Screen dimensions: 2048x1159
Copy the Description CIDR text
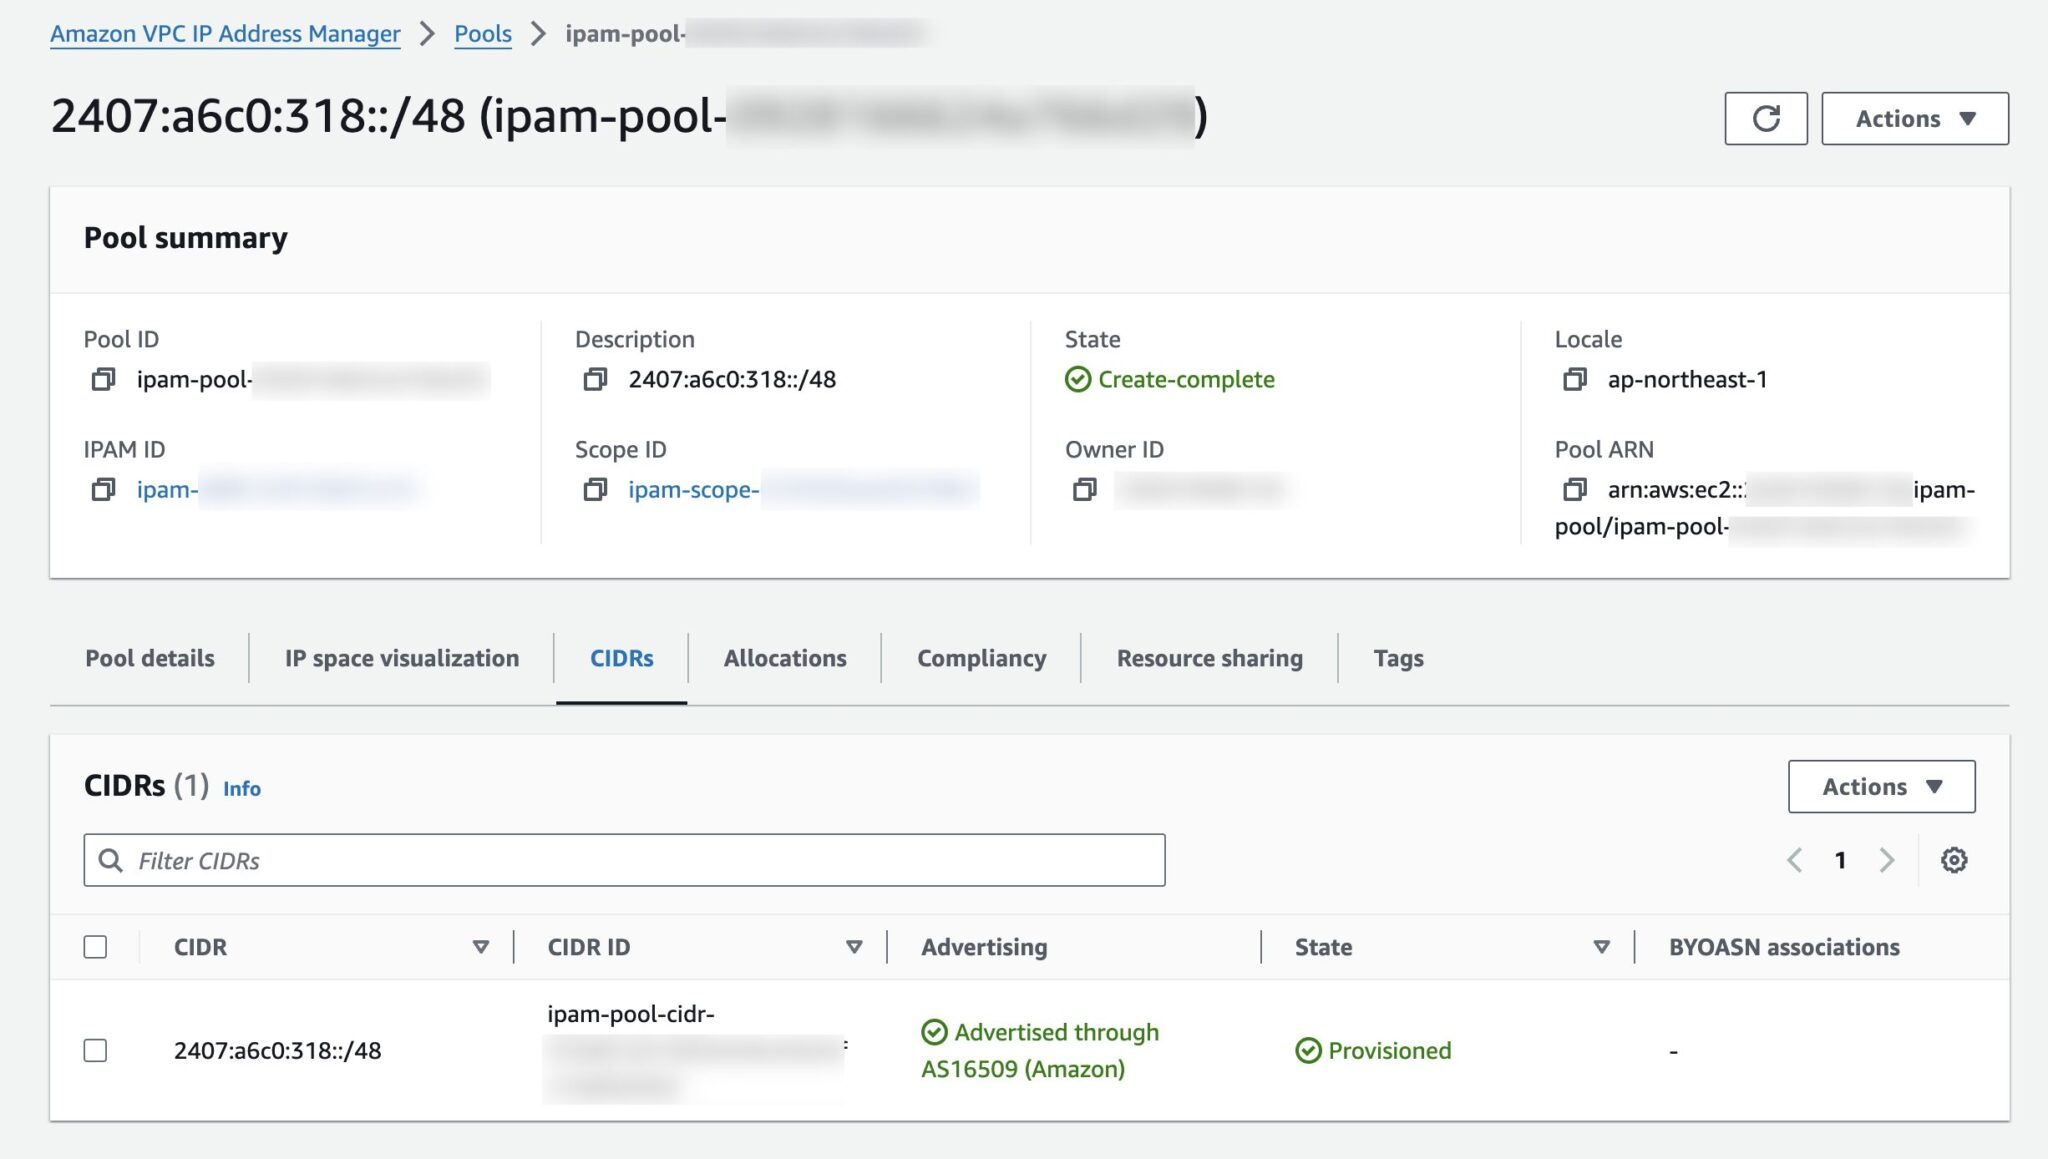coord(595,380)
